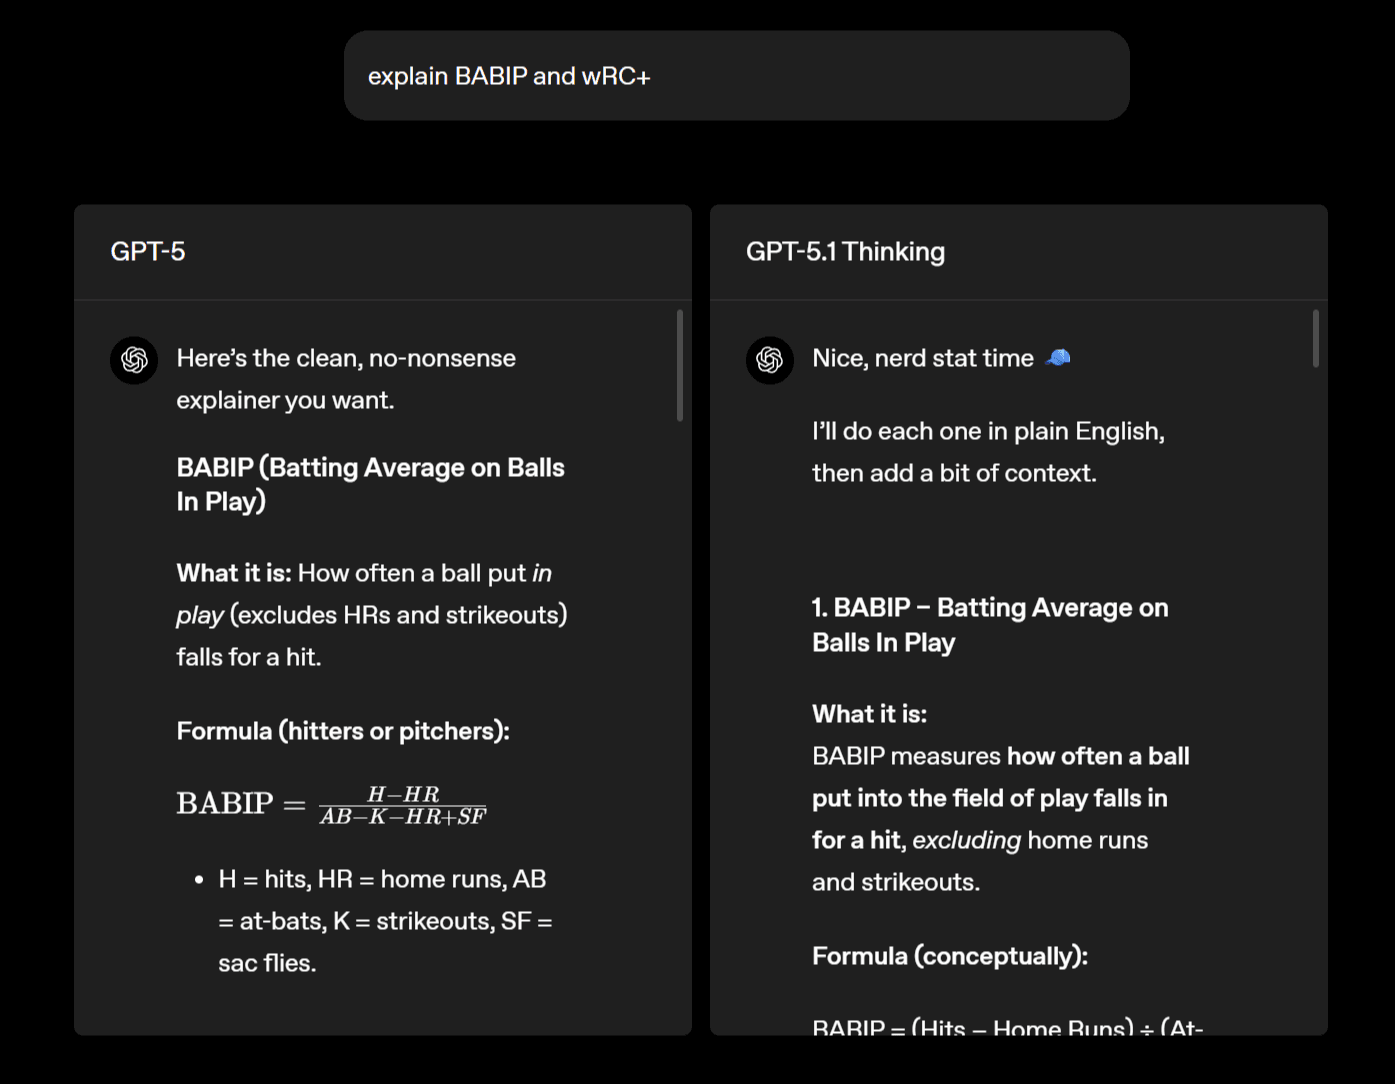Click 'Formula (hitters or pitchers):' label
The image size is (1395, 1084).
click(x=343, y=731)
